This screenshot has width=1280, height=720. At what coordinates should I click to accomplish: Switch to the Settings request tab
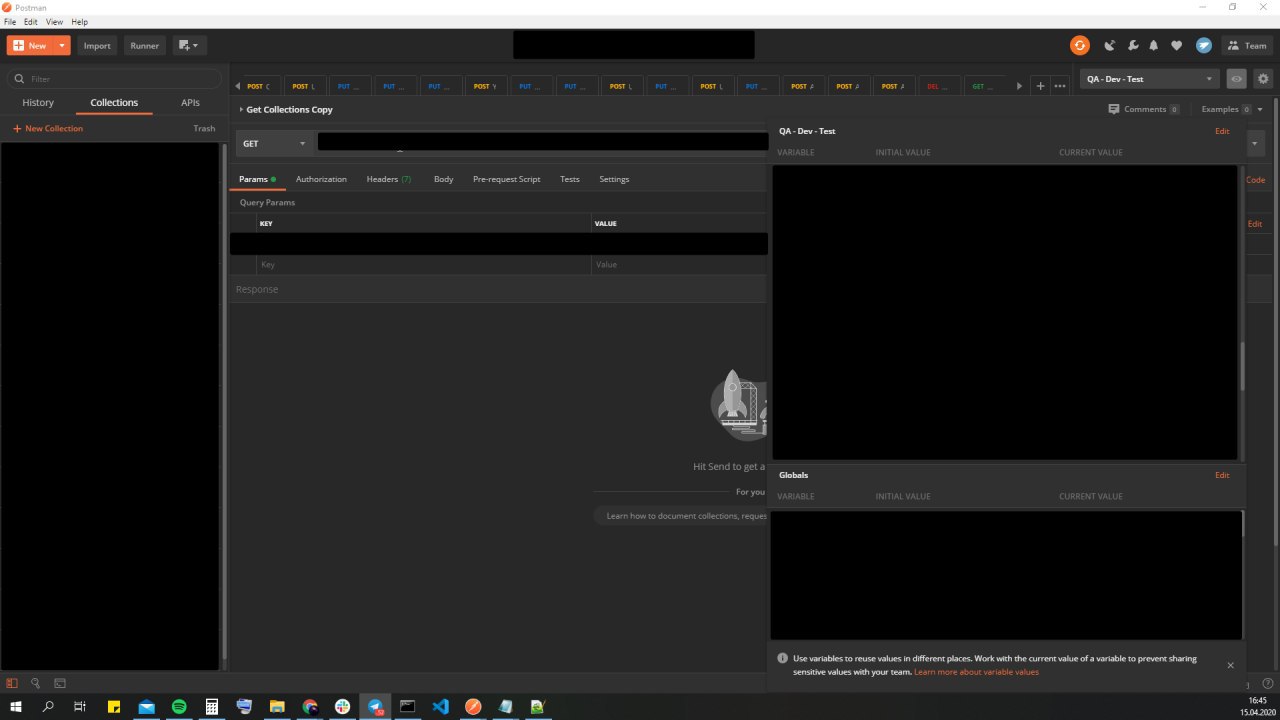pyautogui.click(x=614, y=179)
